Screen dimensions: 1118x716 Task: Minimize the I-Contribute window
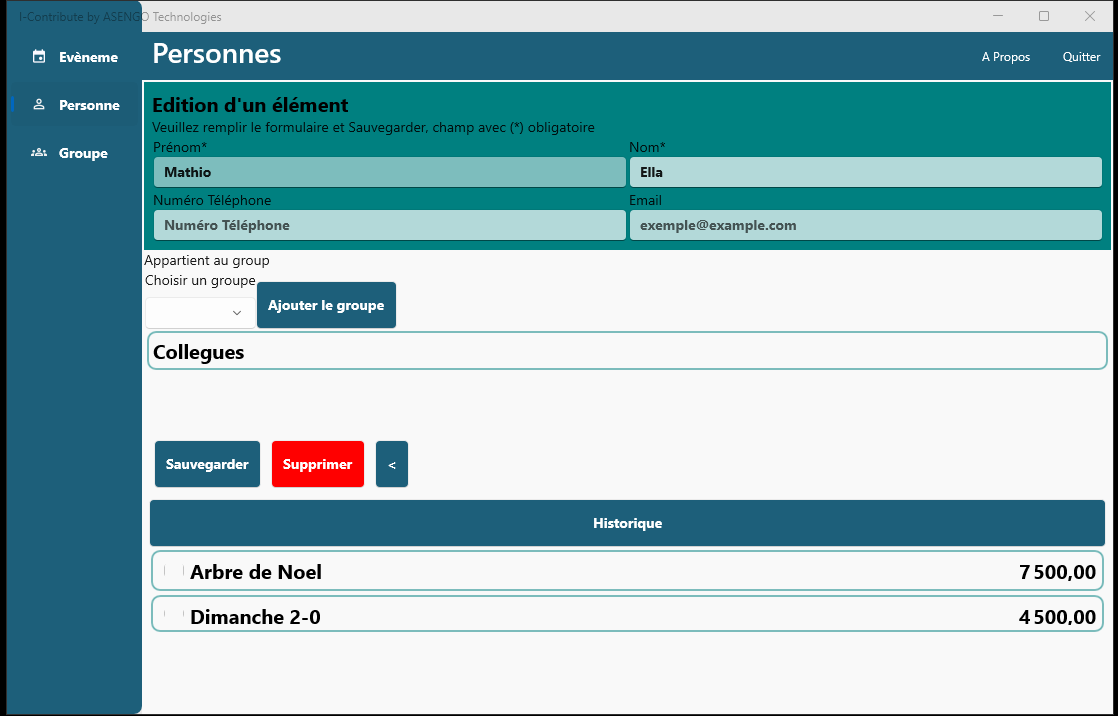(998, 16)
